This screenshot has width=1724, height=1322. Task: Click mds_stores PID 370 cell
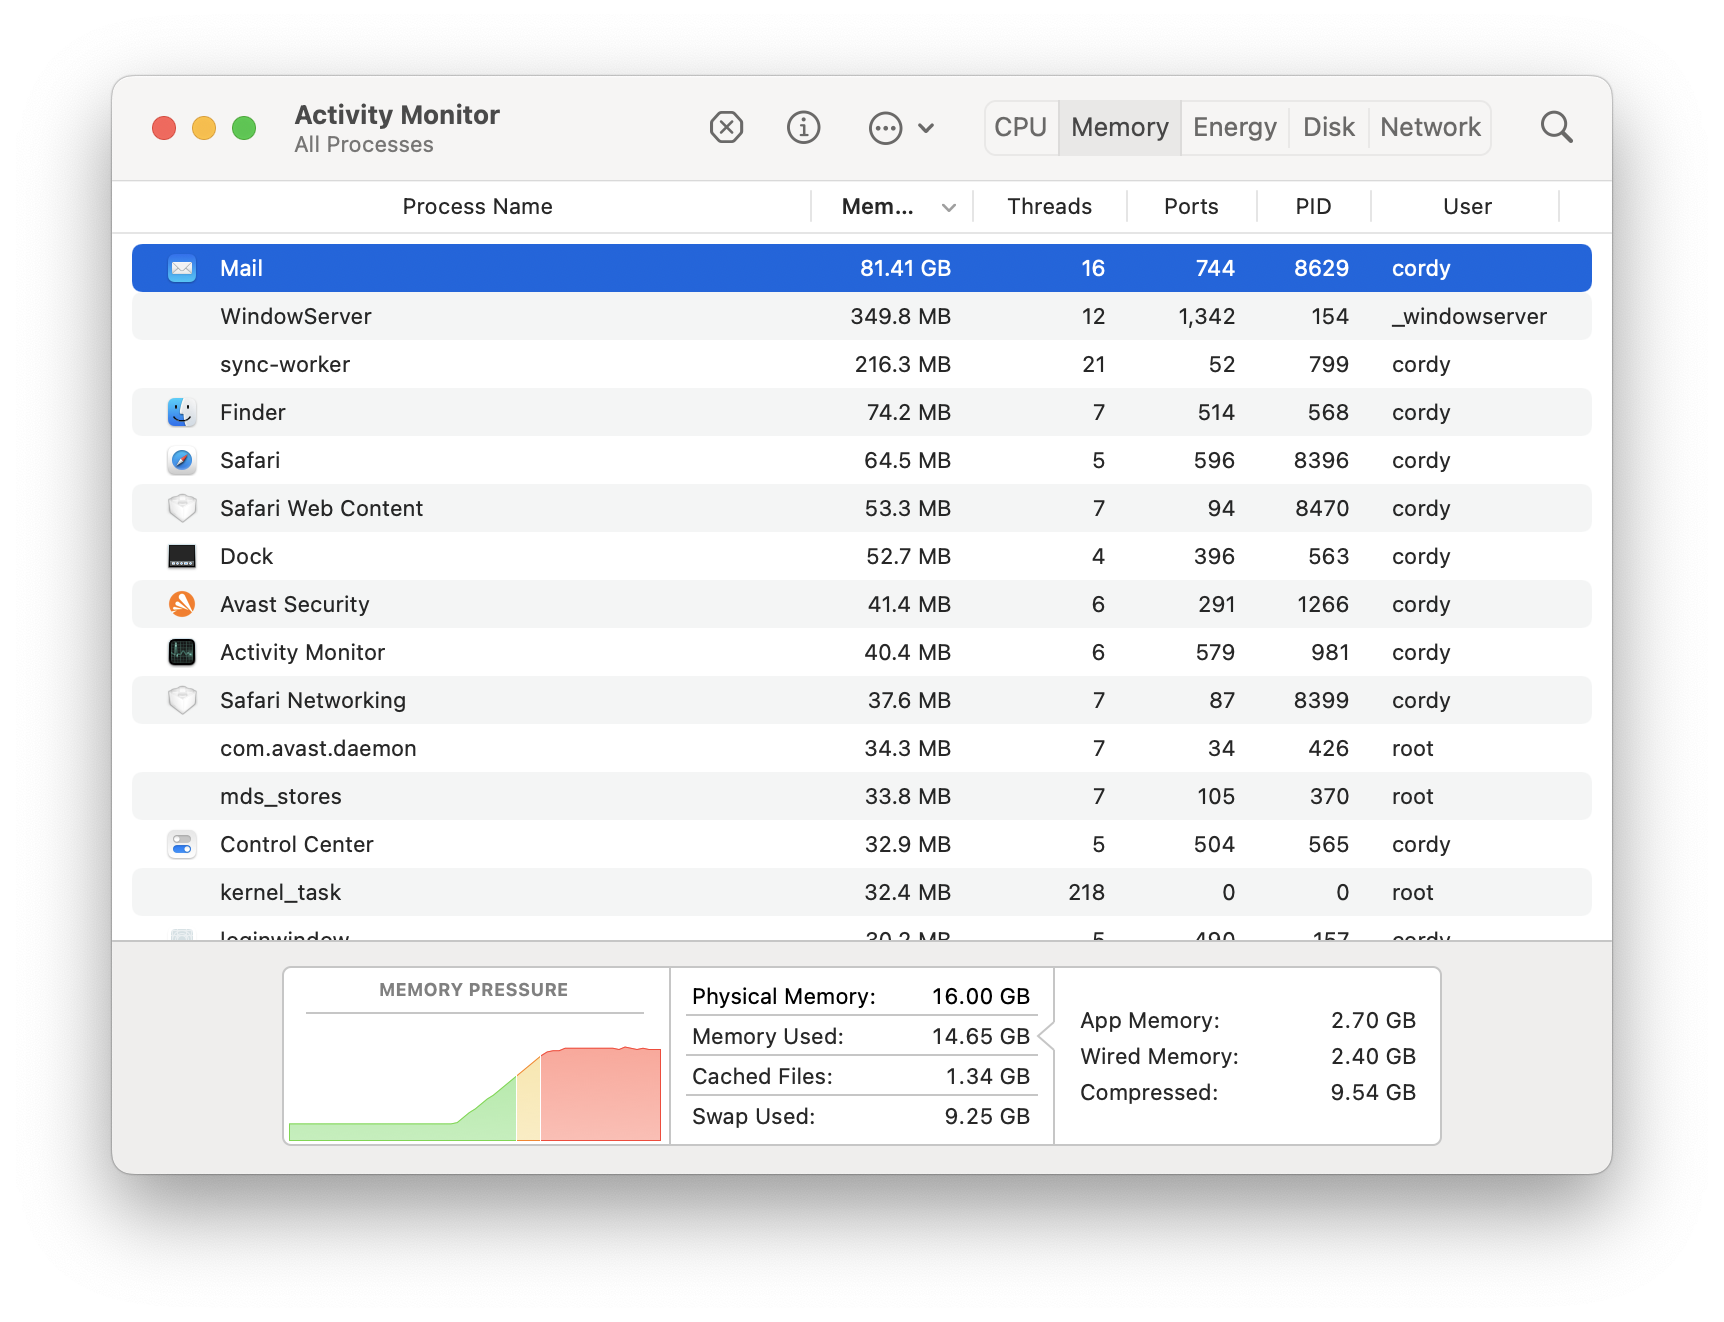click(x=1329, y=796)
